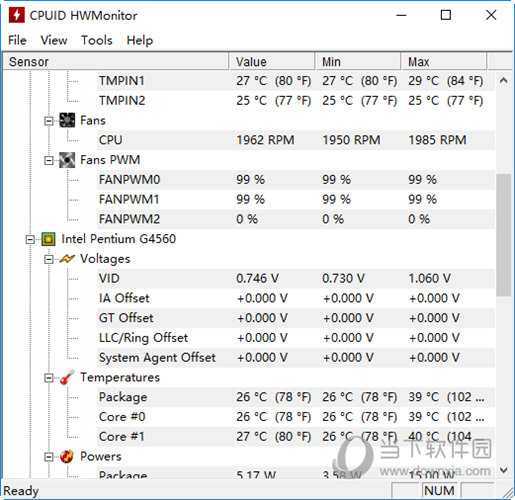515x500 pixels.
Task: Select the System Agent Offset row
Action: [x=296, y=357]
